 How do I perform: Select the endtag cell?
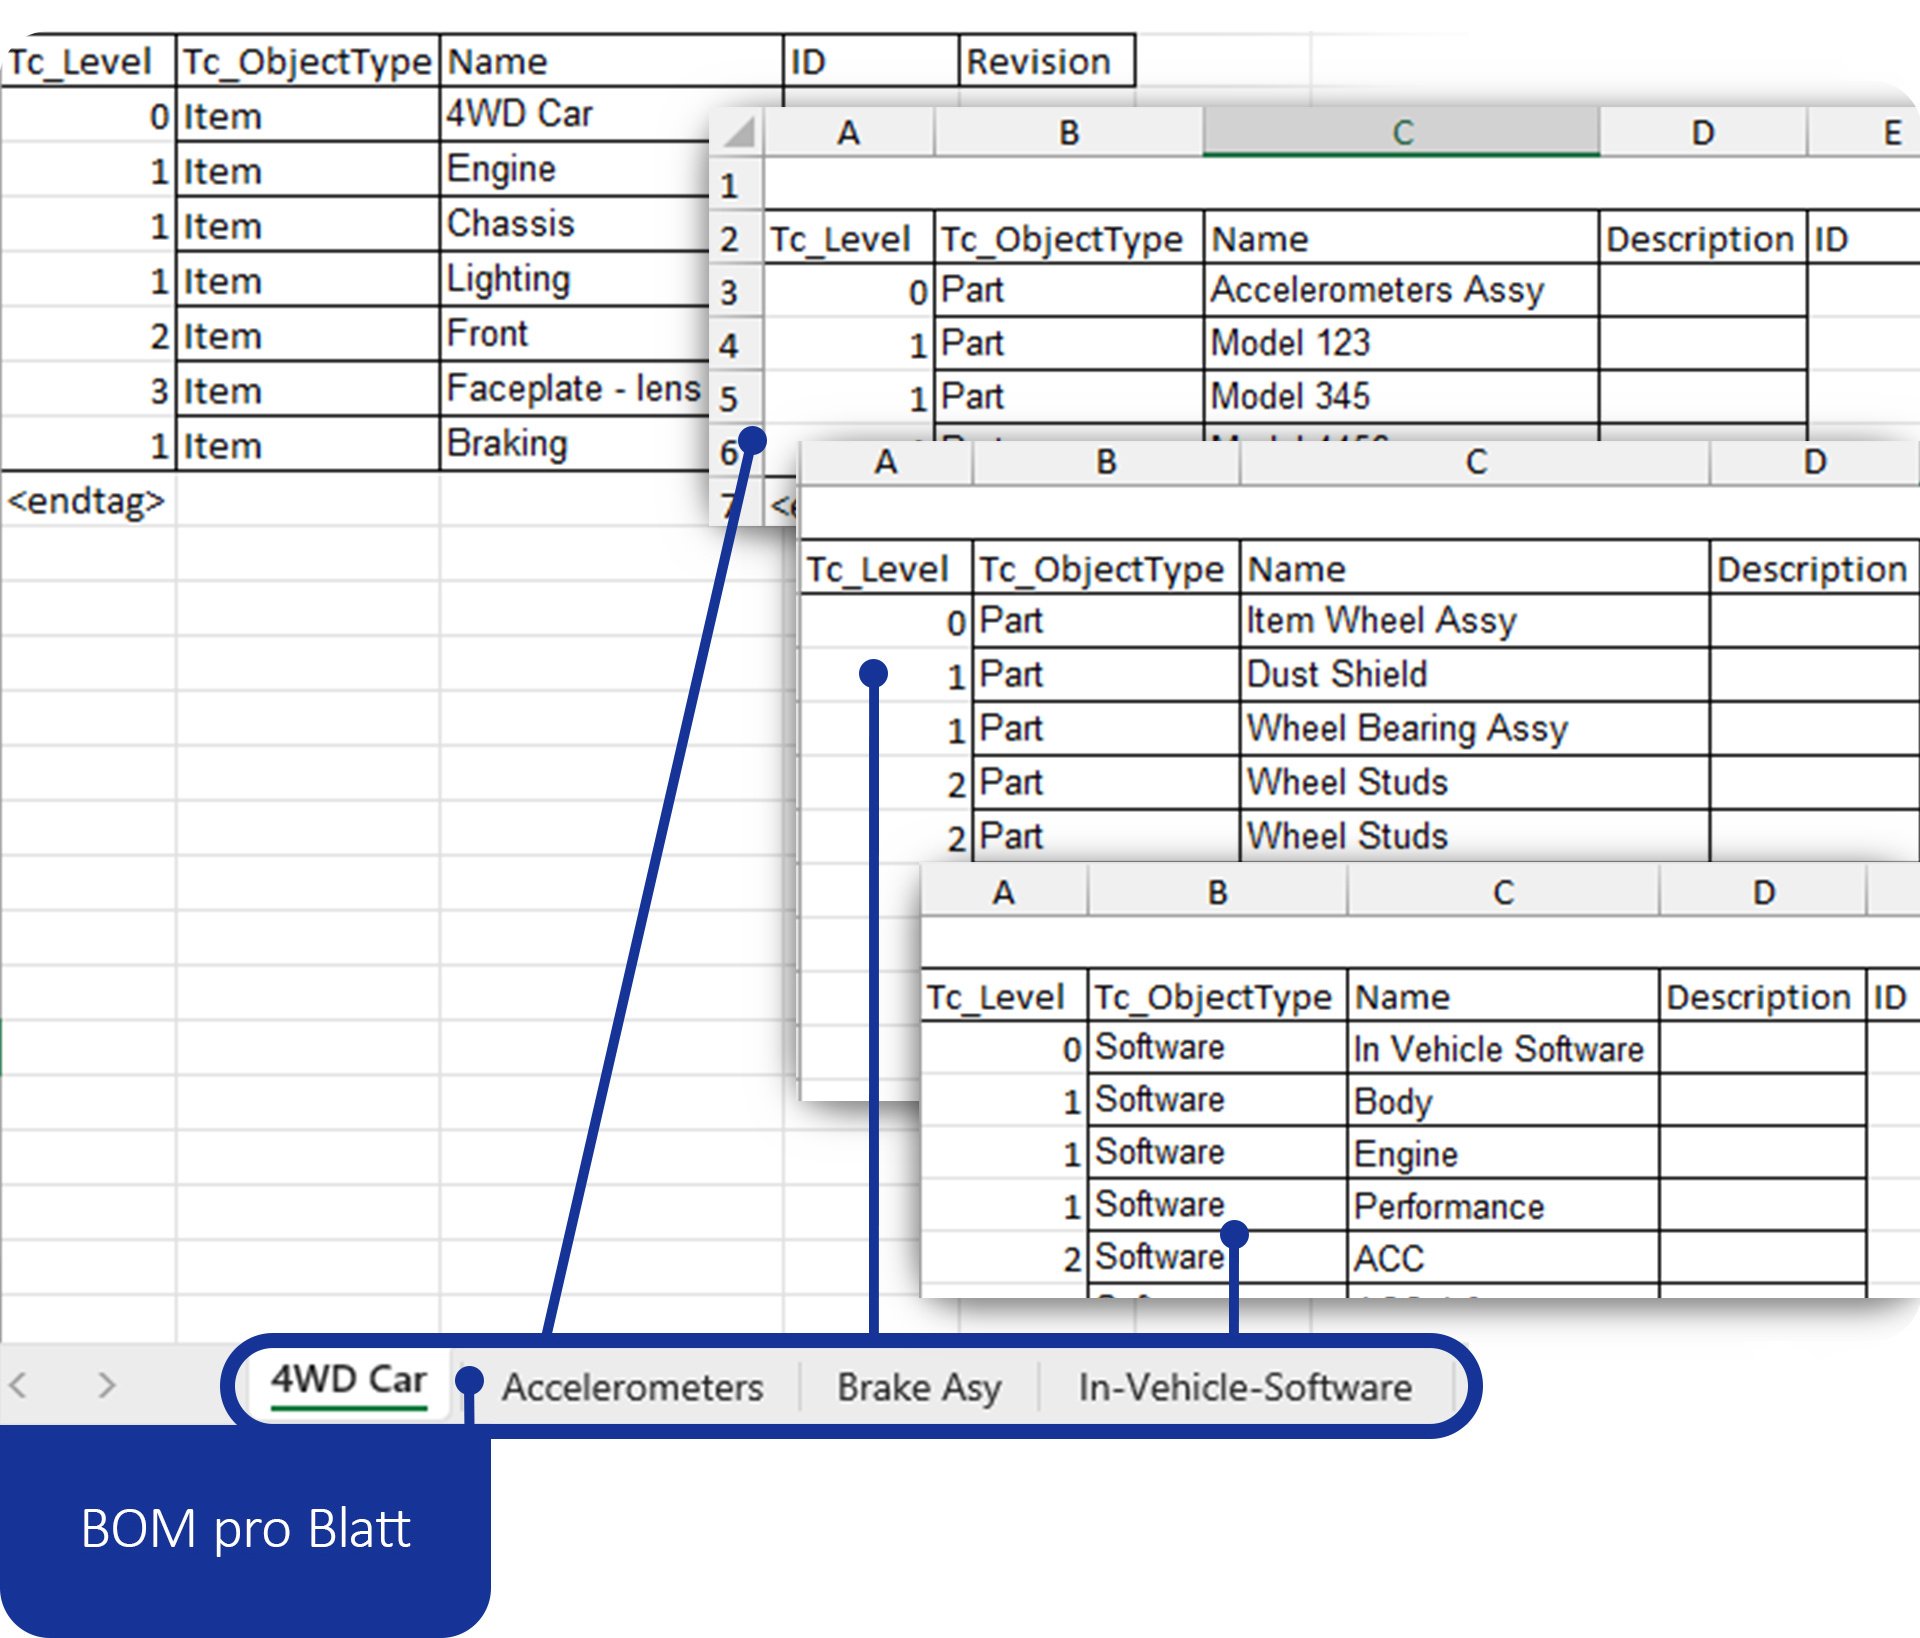(88, 501)
